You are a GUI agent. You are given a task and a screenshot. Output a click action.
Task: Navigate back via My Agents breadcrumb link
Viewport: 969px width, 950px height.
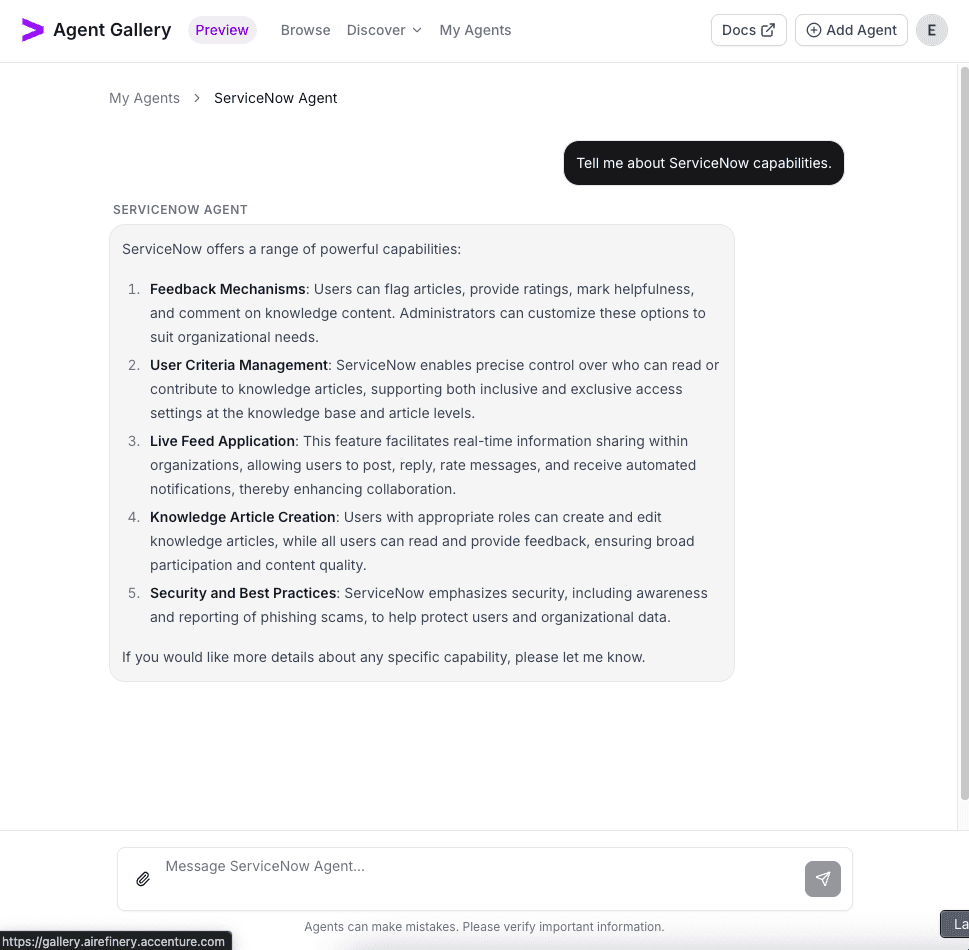(x=144, y=98)
